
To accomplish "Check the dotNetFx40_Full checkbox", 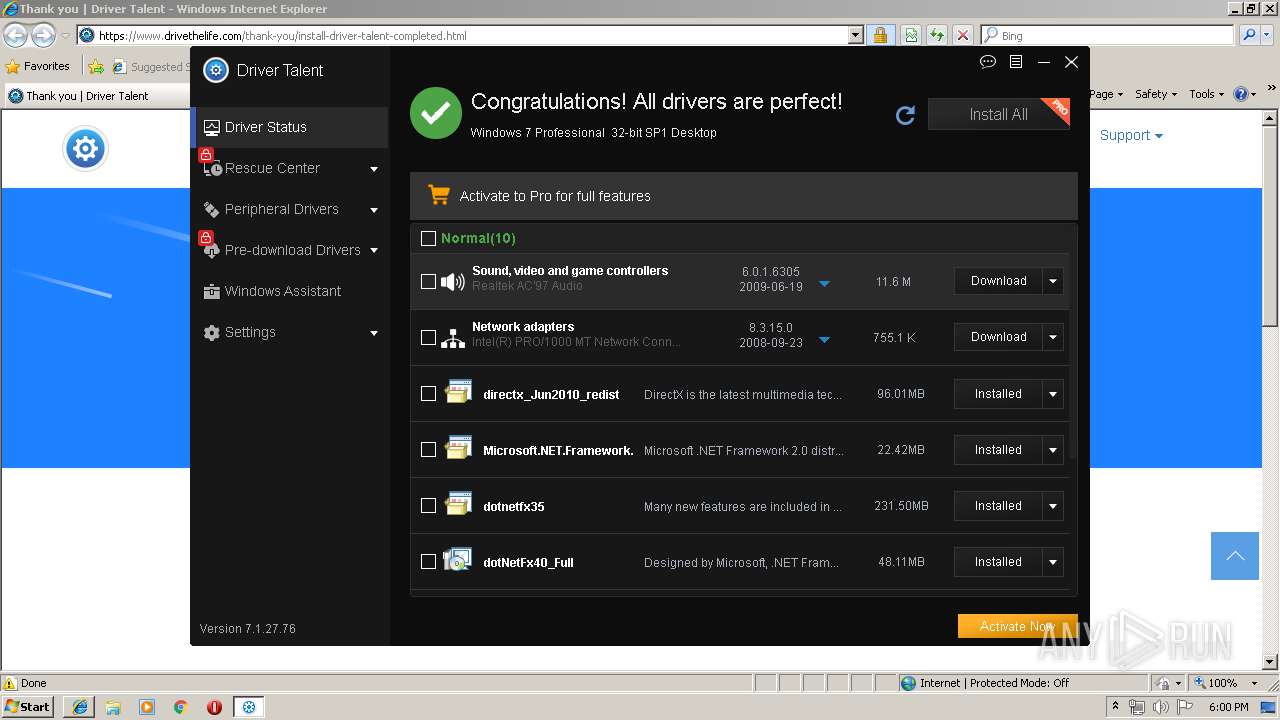I will click(428, 562).
